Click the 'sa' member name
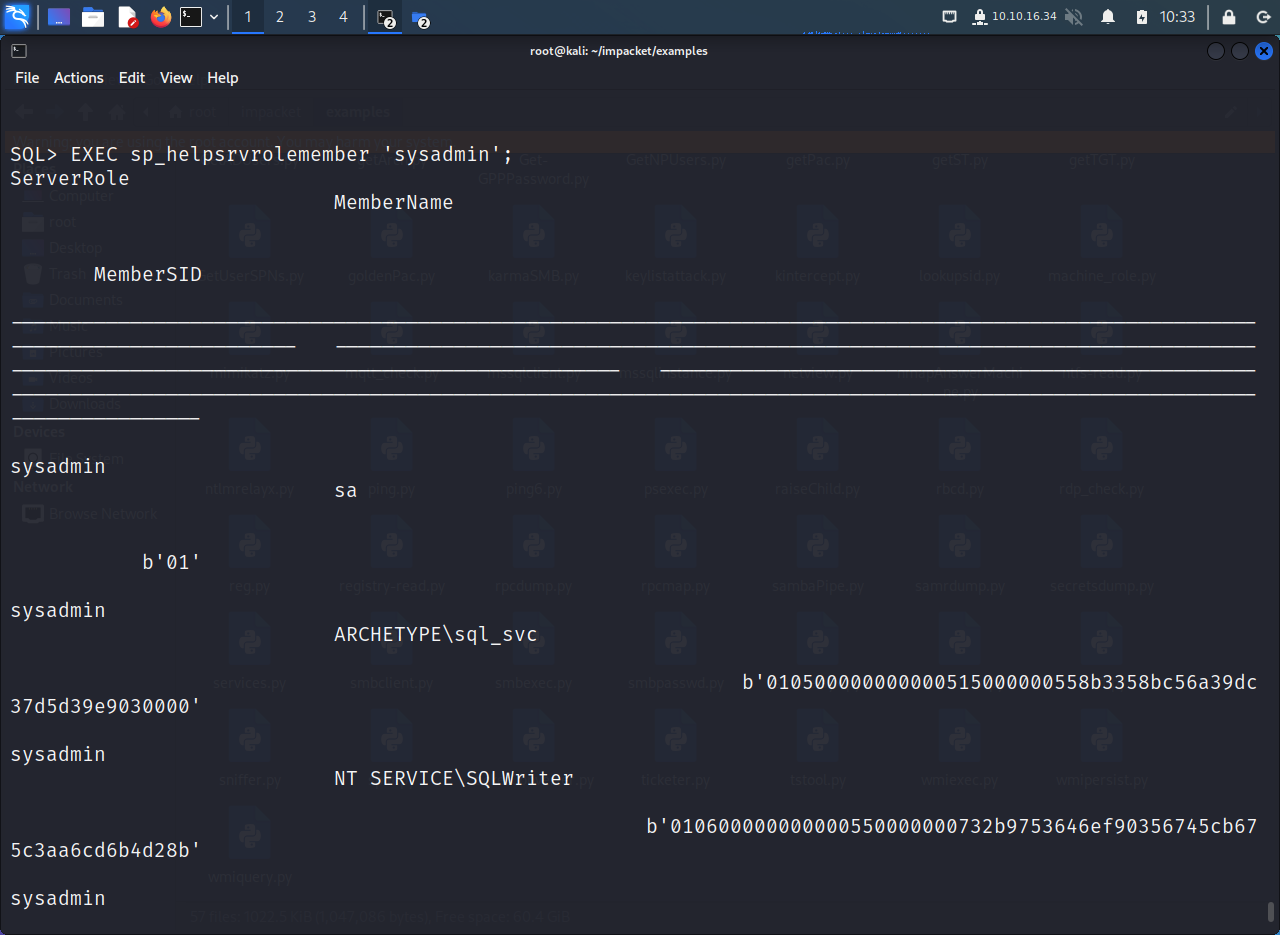This screenshot has width=1280, height=935. pyautogui.click(x=346, y=491)
